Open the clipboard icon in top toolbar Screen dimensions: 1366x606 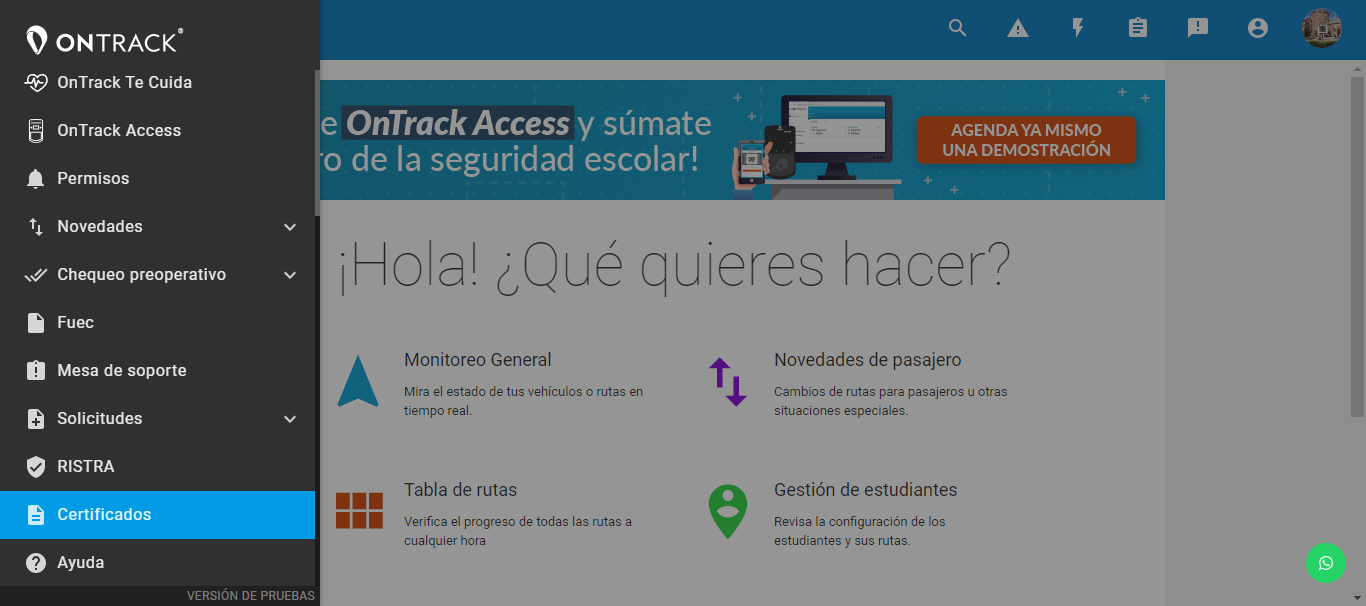click(x=1137, y=28)
